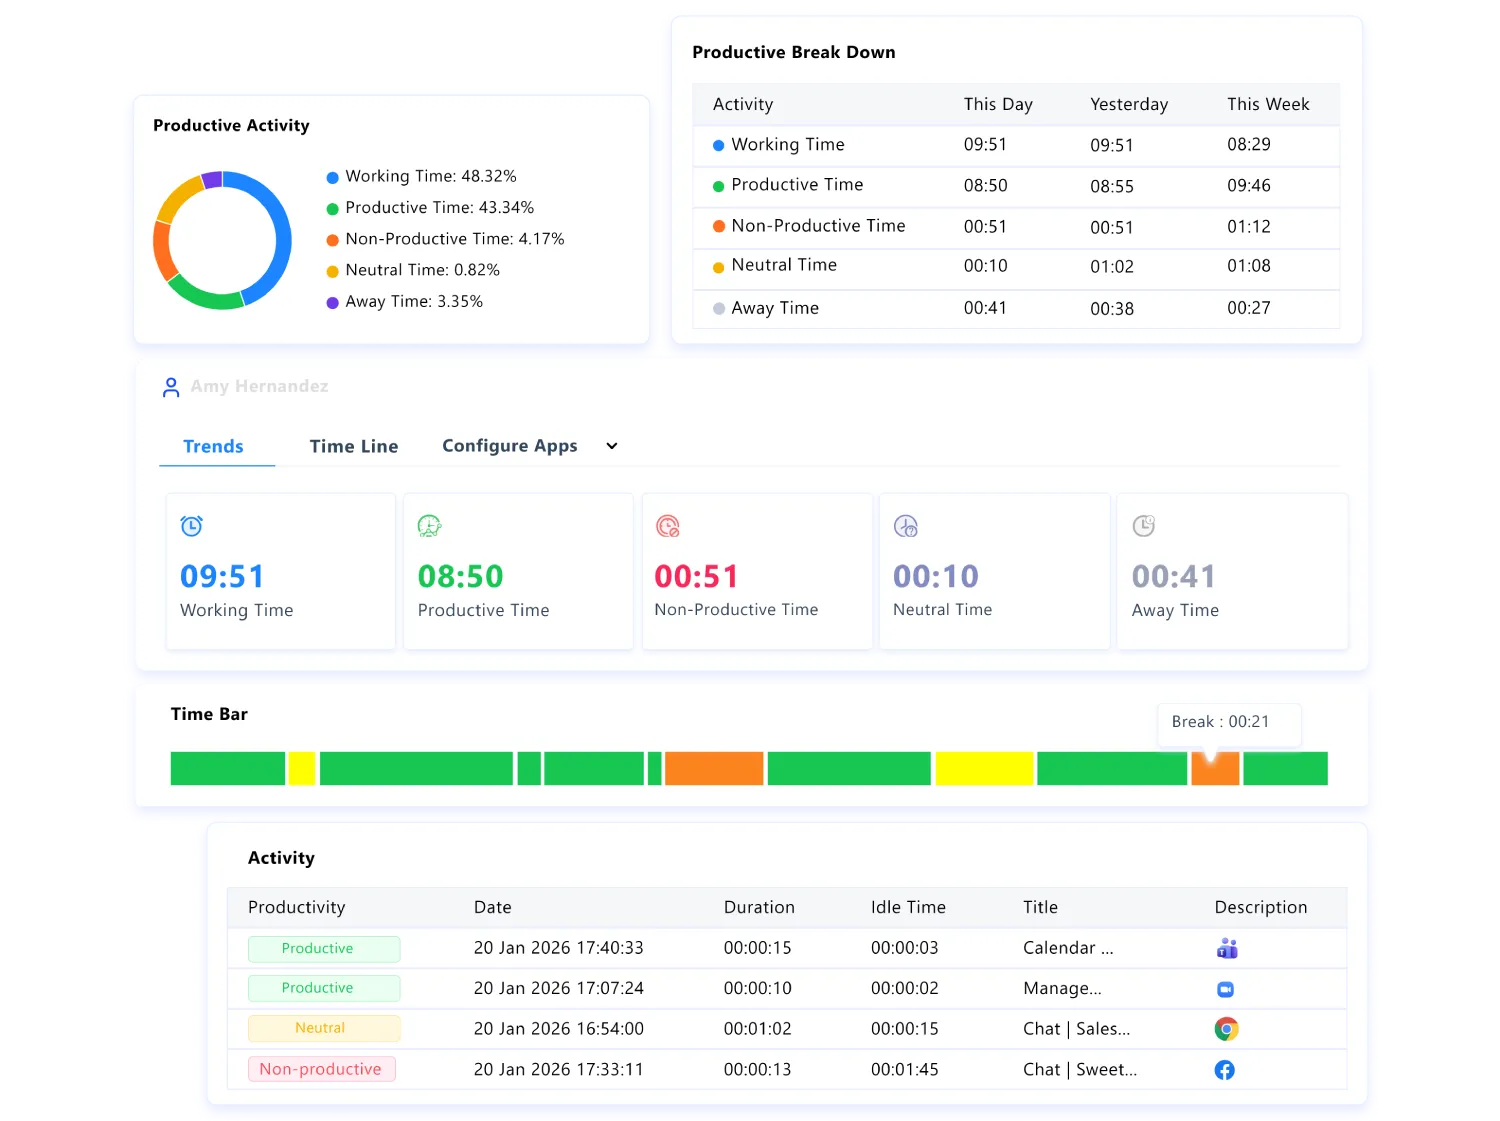
Task: Select the Productive Time icon above 08:50
Action: 429,525
